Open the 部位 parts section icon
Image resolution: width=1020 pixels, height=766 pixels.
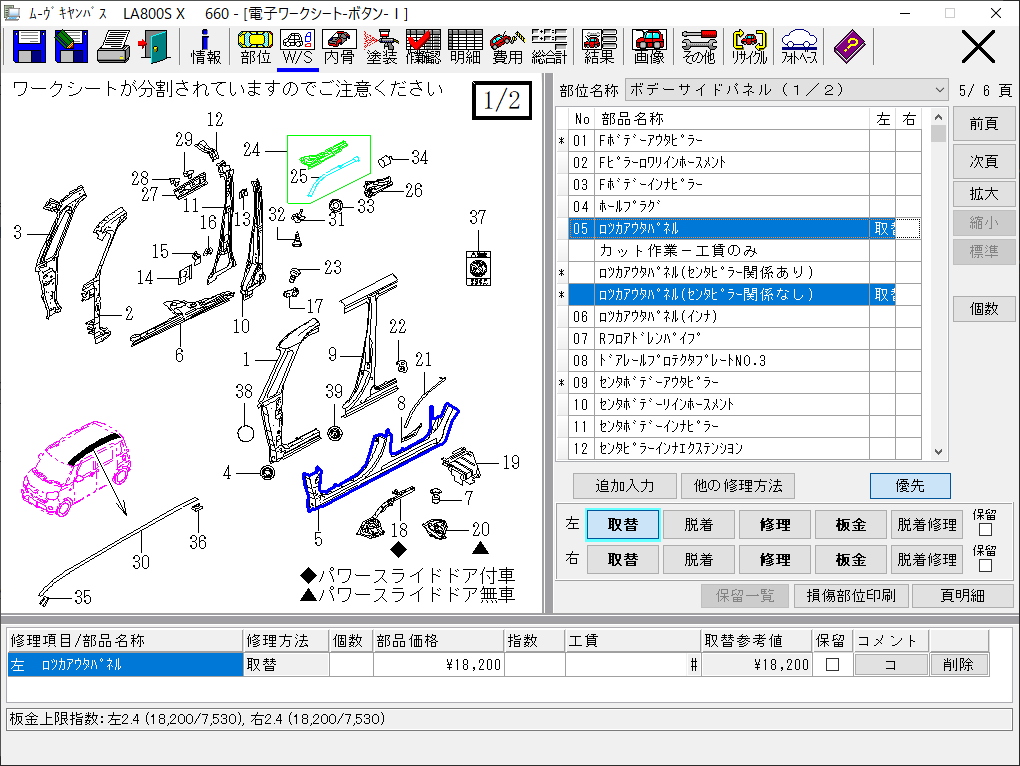point(256,46)
